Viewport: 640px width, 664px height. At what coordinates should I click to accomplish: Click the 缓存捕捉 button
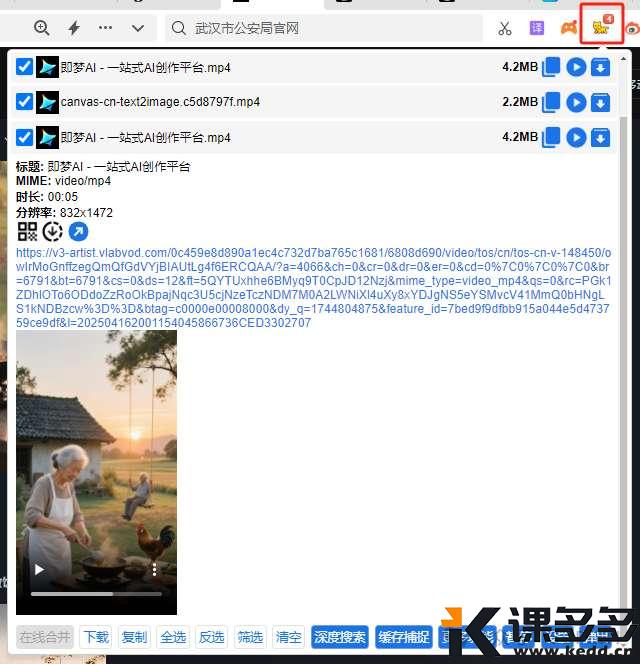pos(404,637)
